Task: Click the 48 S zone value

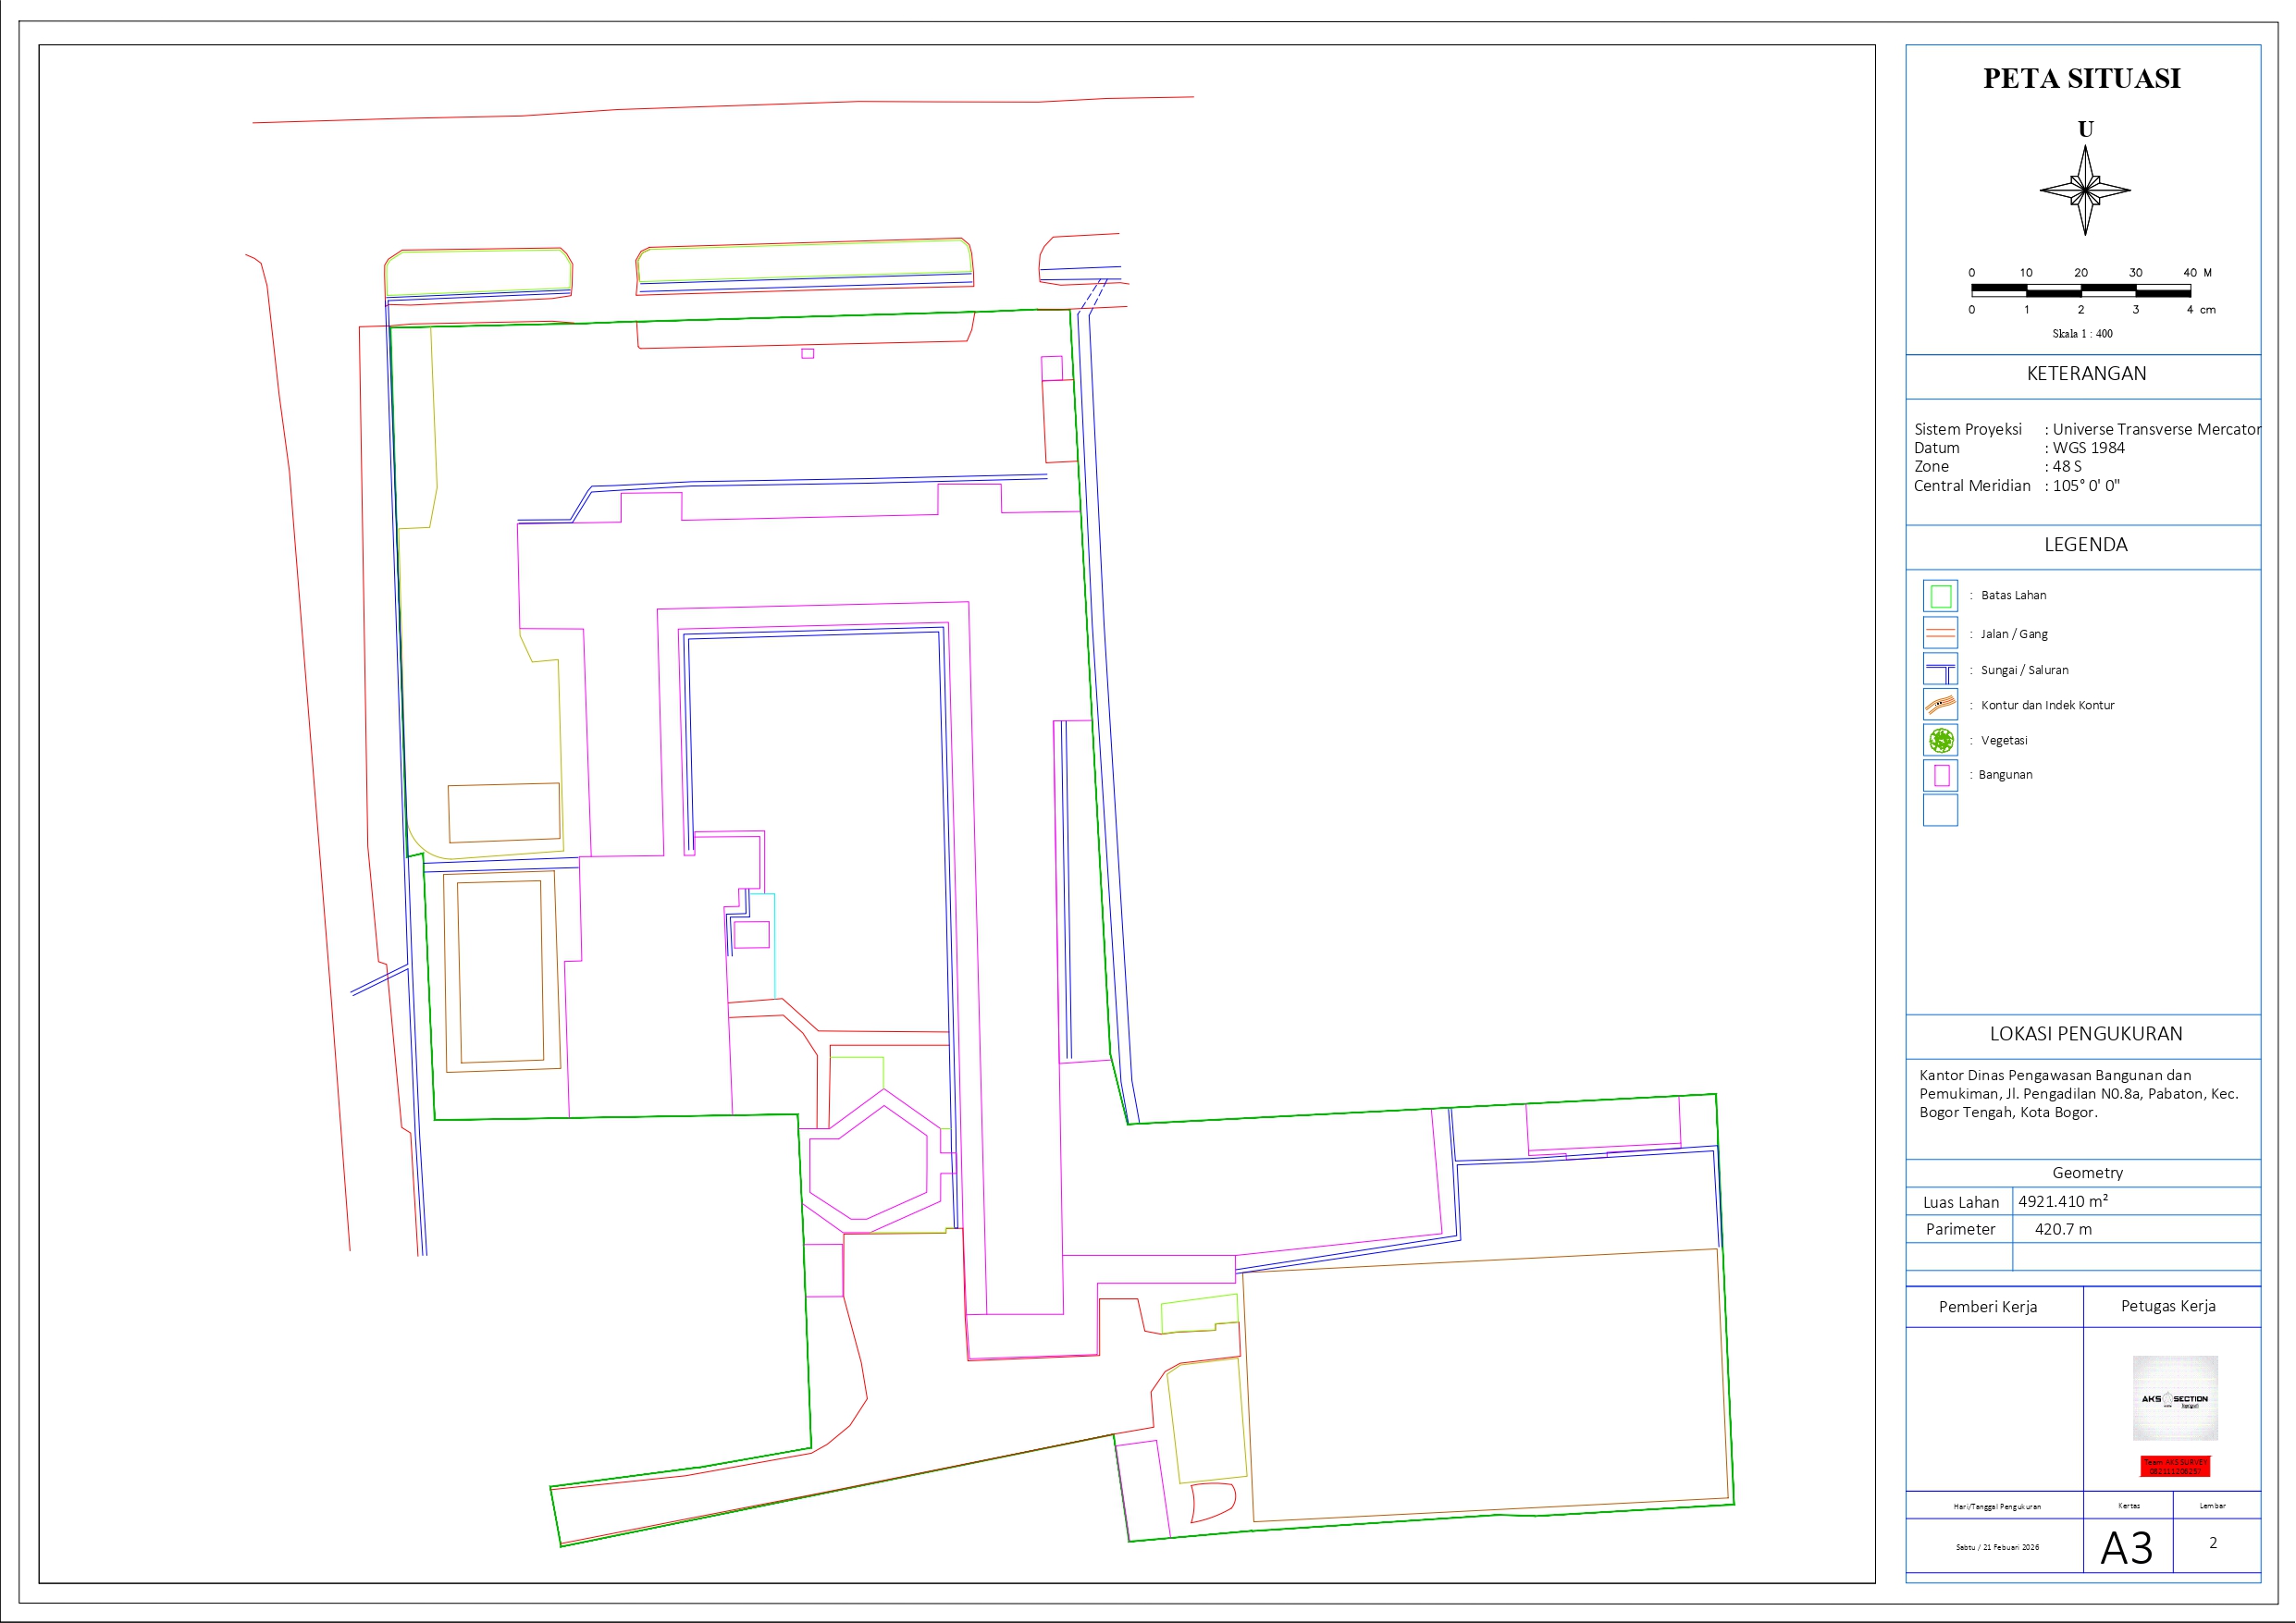Action: point(2067,467)
